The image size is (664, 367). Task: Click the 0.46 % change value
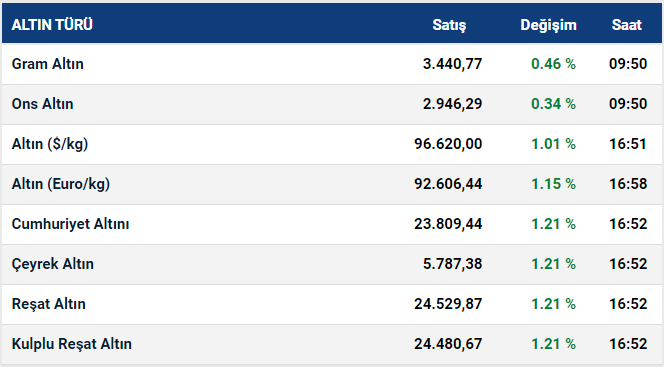(553, 64)
